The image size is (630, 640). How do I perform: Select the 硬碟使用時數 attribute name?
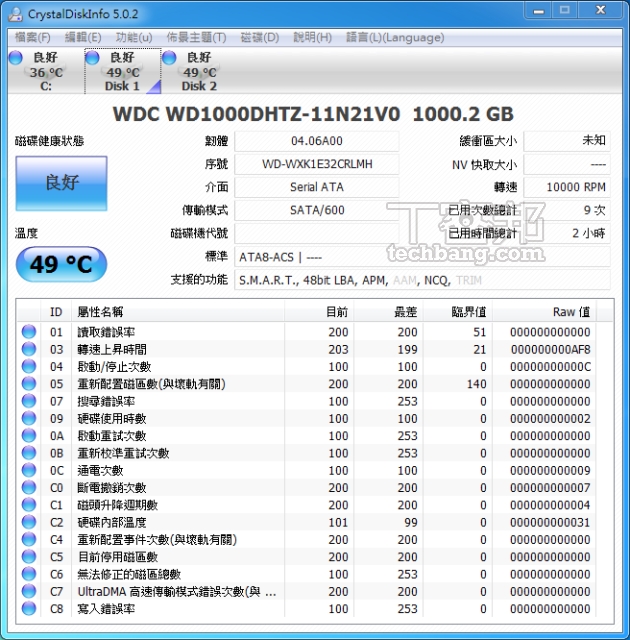point(112,419)
